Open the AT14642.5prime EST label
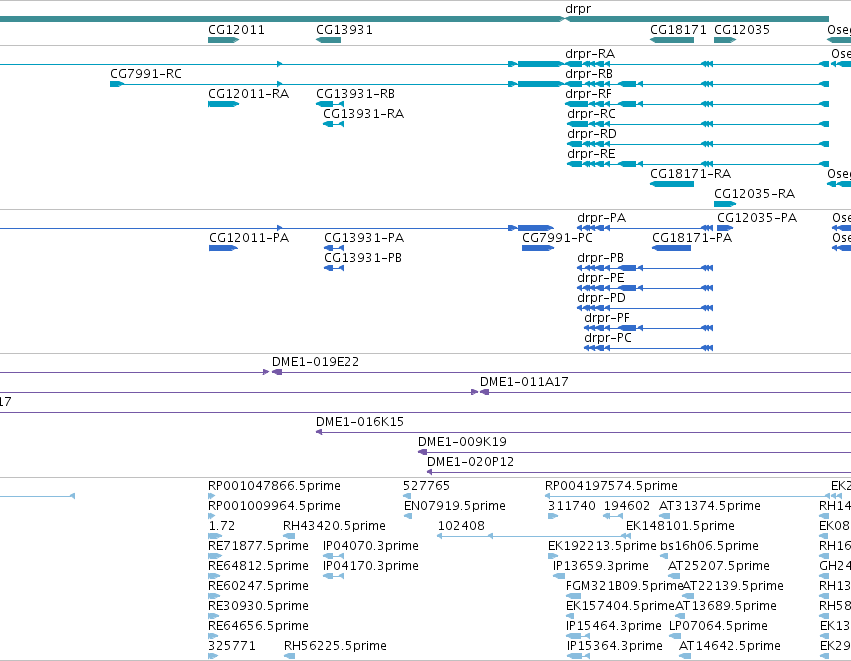851x661 pixels. click(729, 646)
